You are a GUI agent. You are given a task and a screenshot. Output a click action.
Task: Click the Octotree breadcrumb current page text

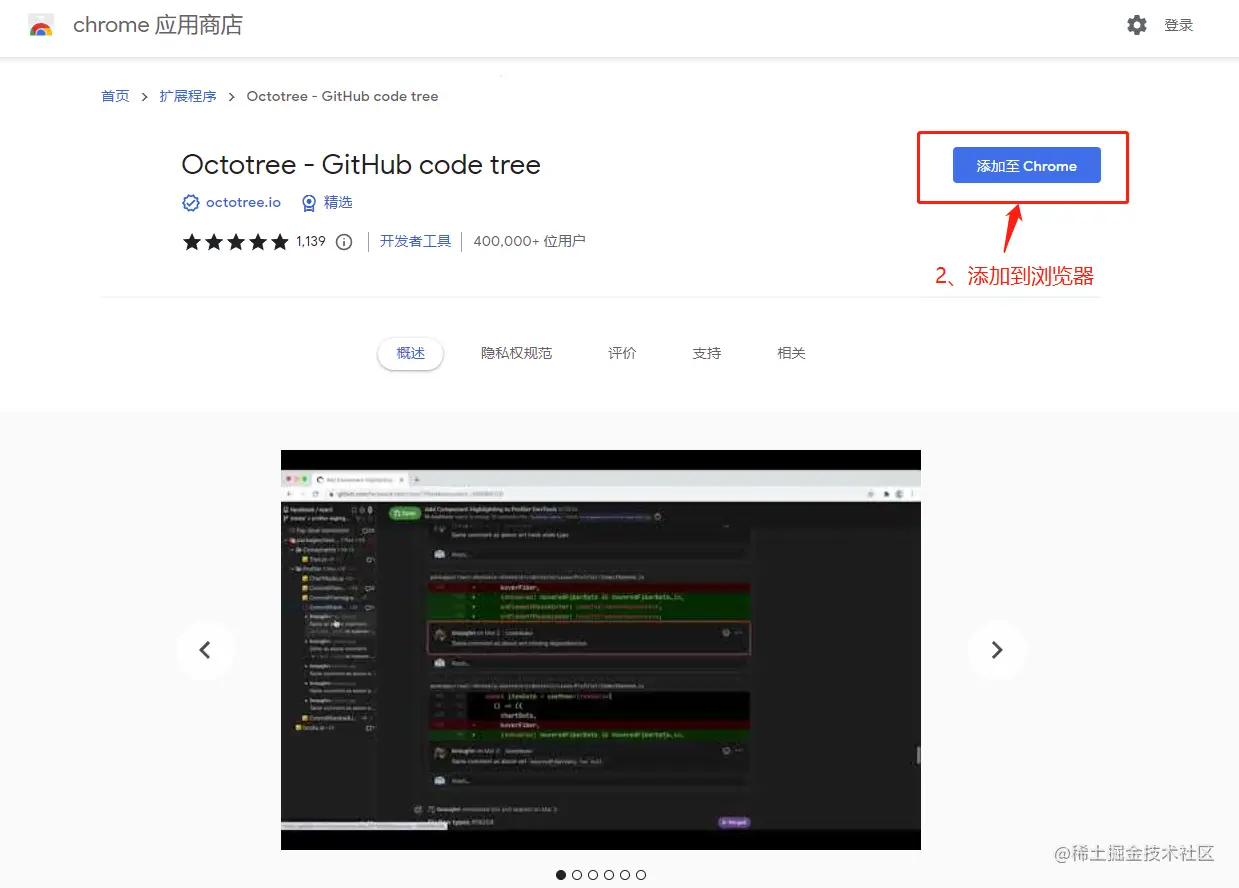[x=342, y=96]
